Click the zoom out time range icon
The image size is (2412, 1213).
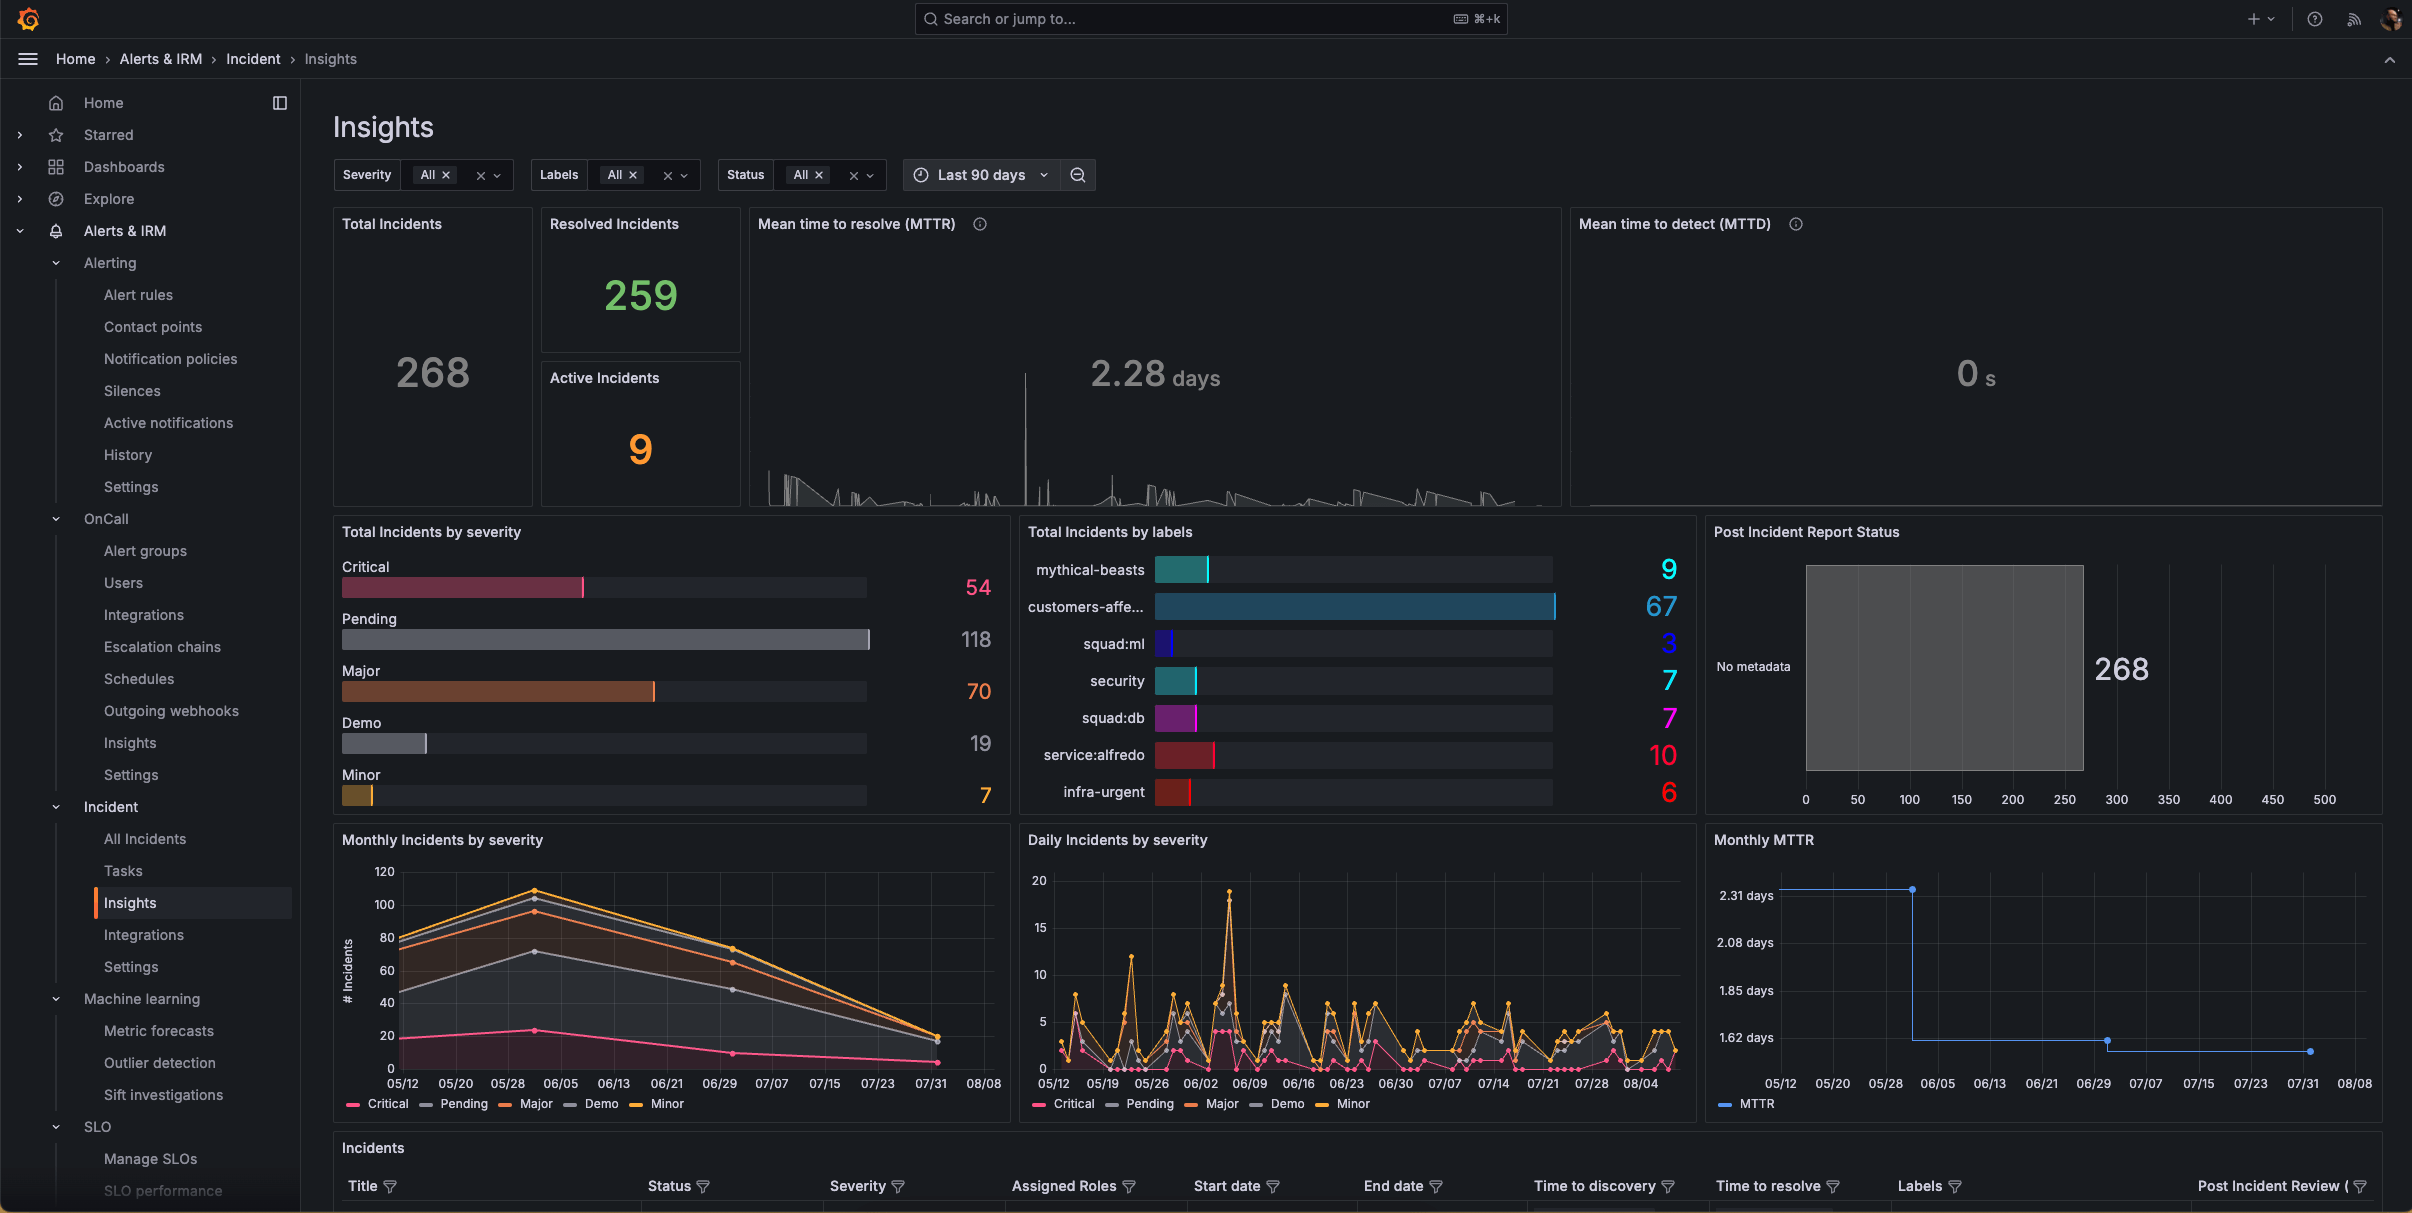click(x=1077, y=174)
